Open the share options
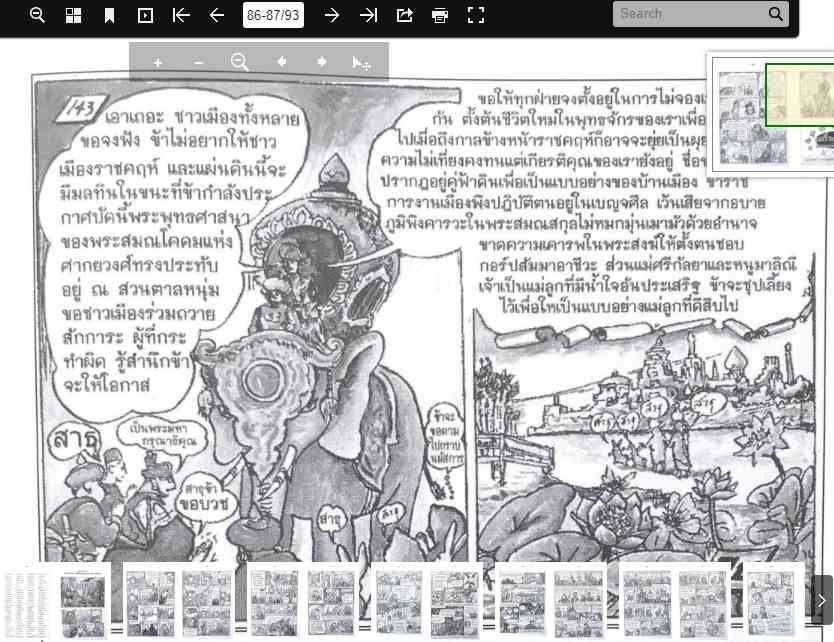This screenshot has height=642, width=834. pos(404,15)
